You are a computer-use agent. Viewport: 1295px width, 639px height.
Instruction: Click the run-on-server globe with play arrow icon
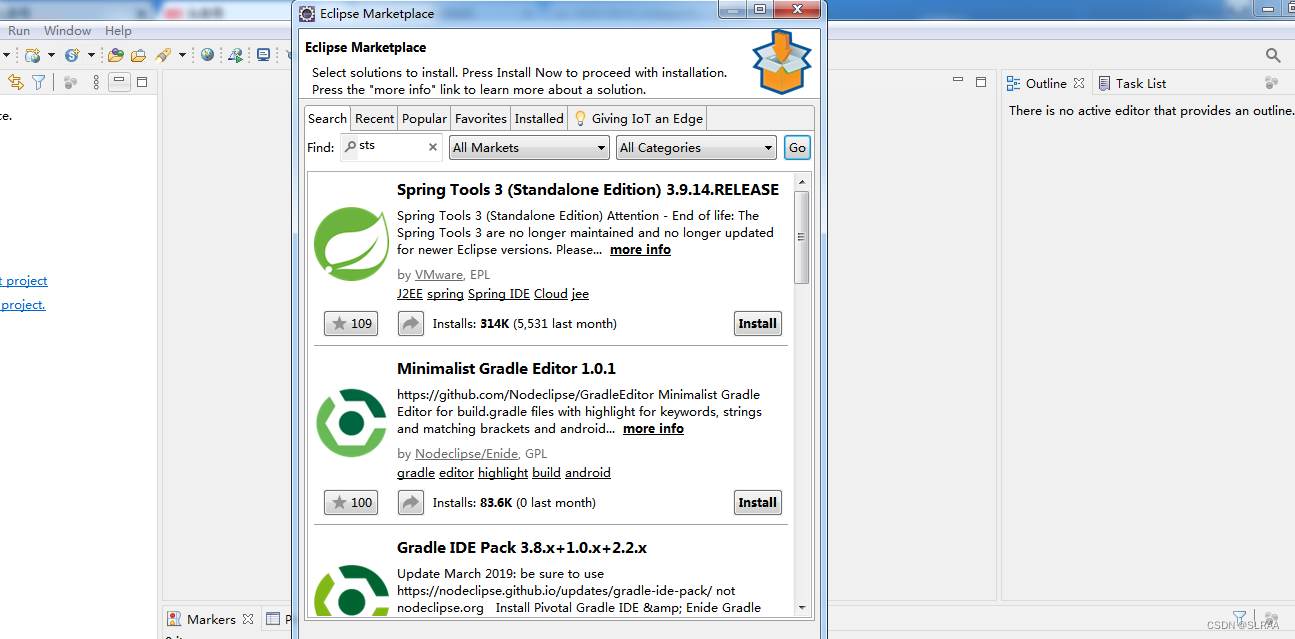[x=235, y=55]
